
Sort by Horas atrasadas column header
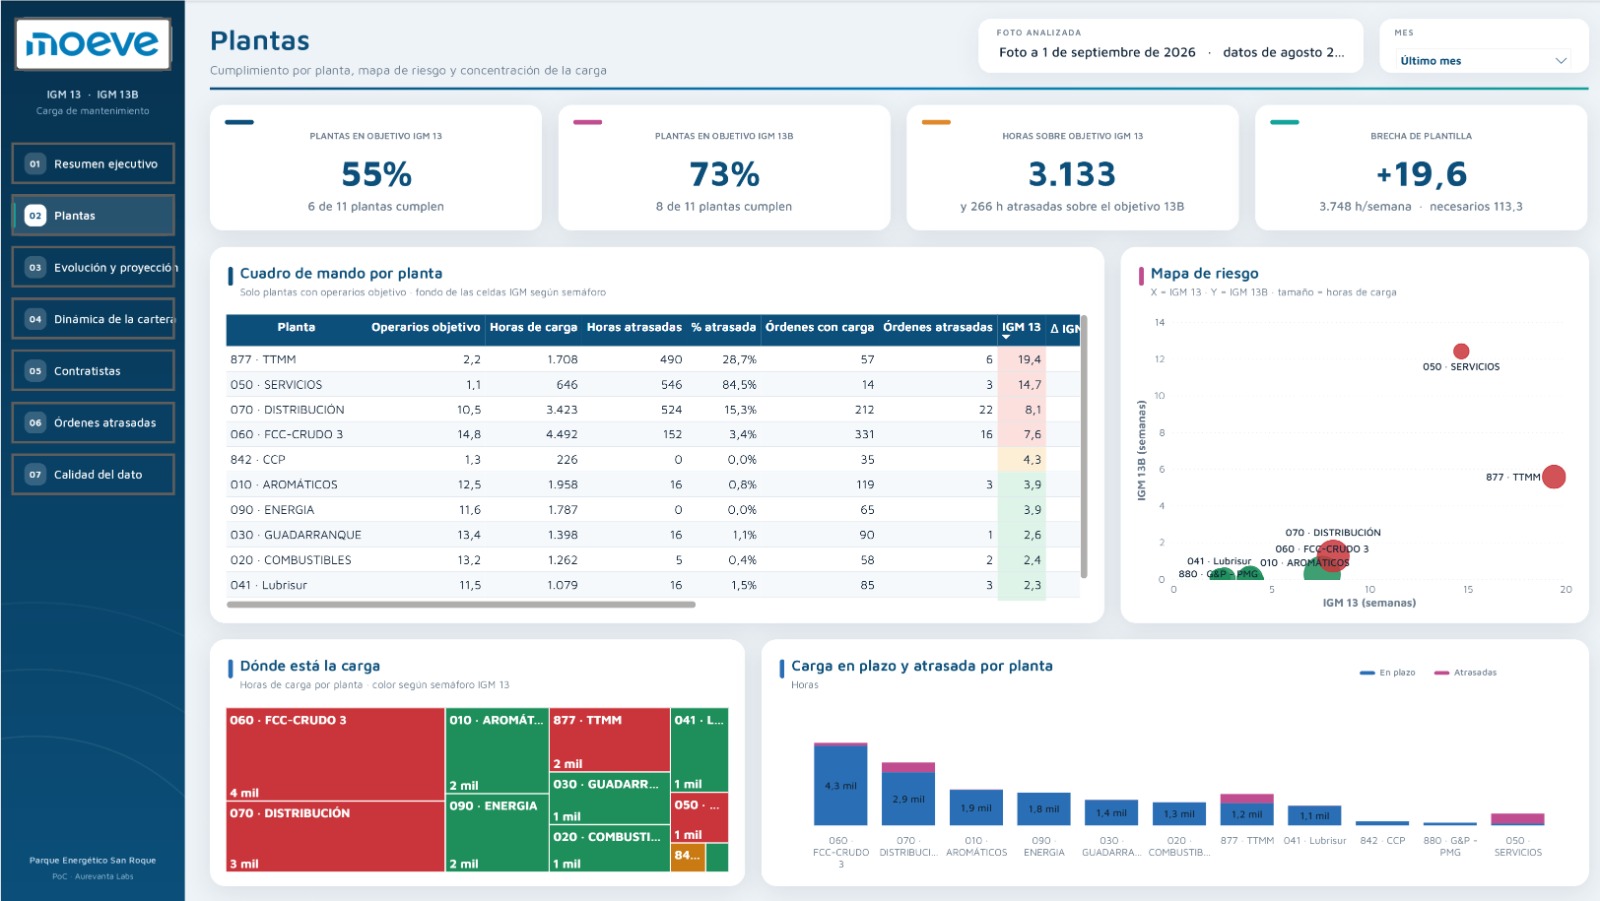click(x=634, y=328)
